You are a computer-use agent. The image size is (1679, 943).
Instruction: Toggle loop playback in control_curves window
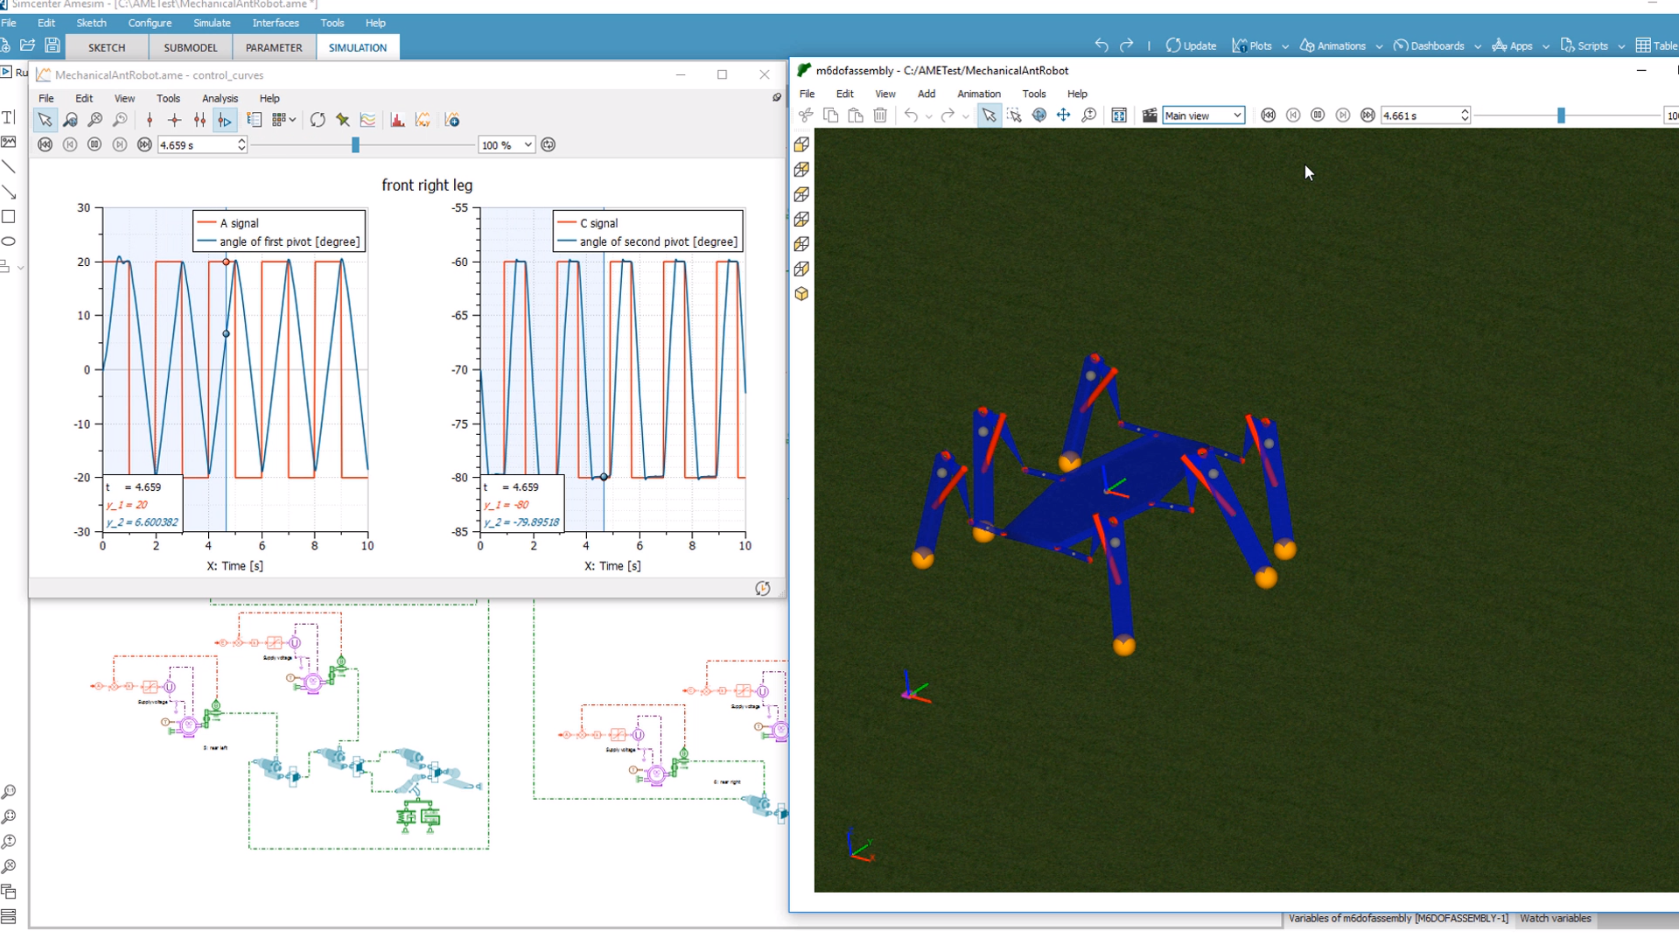click(x=548, y=145)
